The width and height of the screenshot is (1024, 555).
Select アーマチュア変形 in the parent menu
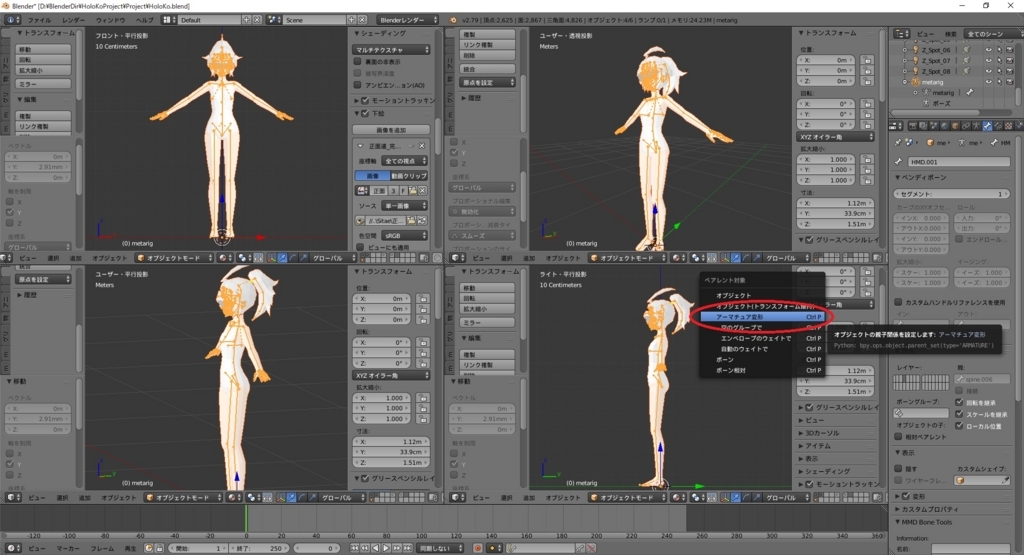(761, 317)
